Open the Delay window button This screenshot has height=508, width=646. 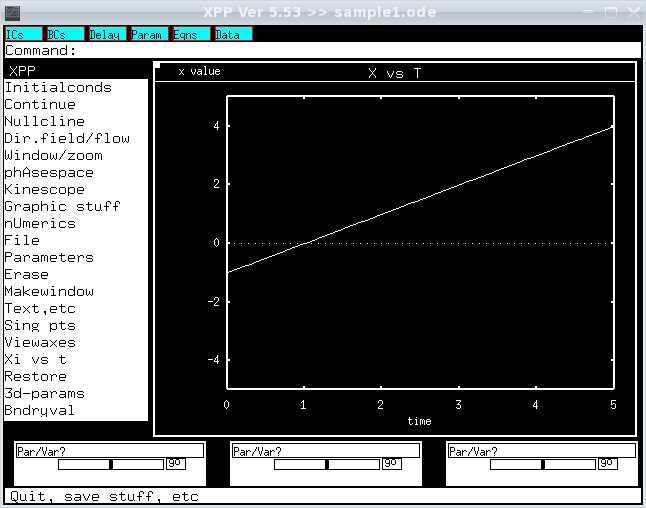[x=108, y=34]
